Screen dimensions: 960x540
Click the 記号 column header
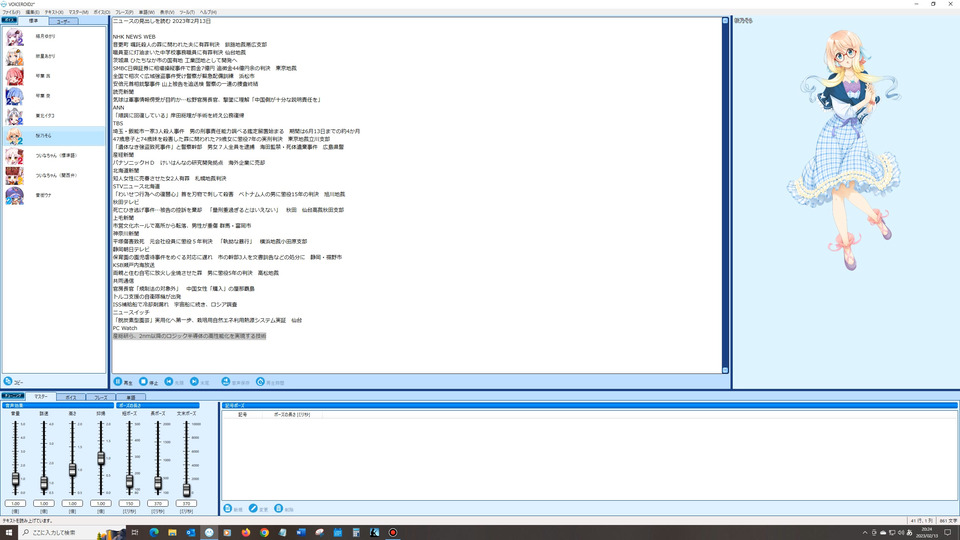pyautogui.click(x=242, y=414)
